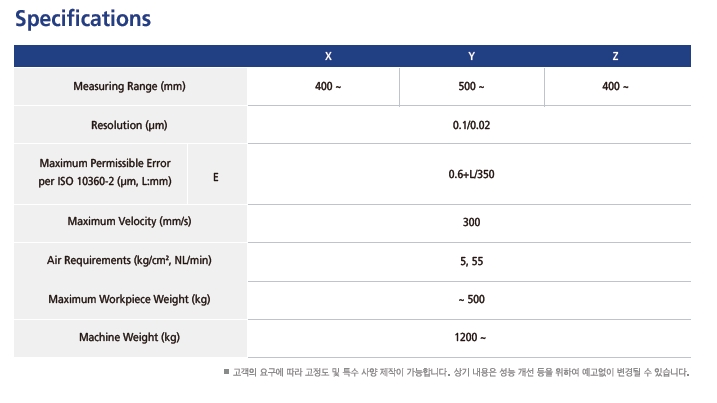Click the 400 ~ value under X column

click(328, 87)
